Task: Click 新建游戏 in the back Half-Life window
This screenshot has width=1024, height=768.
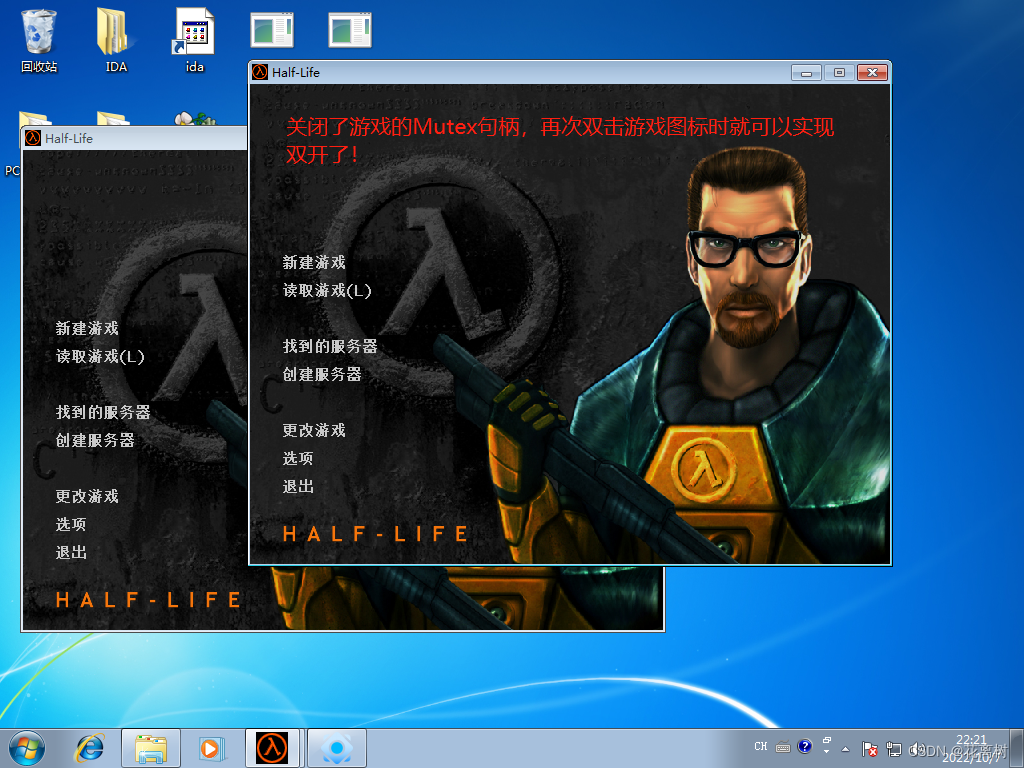Action: pos(87,328)
